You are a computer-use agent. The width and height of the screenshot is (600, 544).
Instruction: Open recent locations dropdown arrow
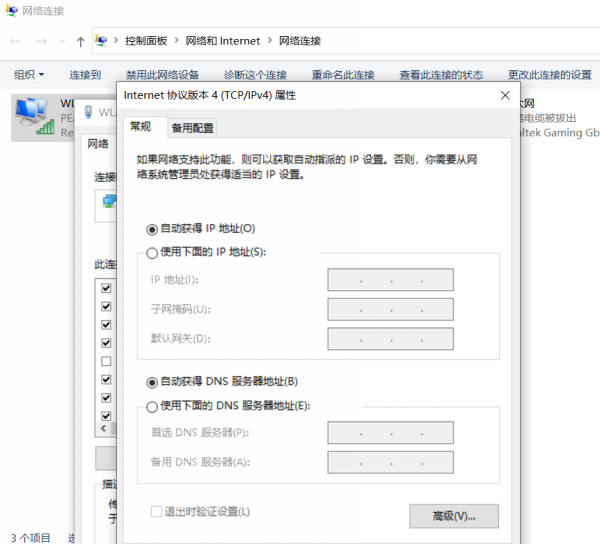tap(63, 41)
